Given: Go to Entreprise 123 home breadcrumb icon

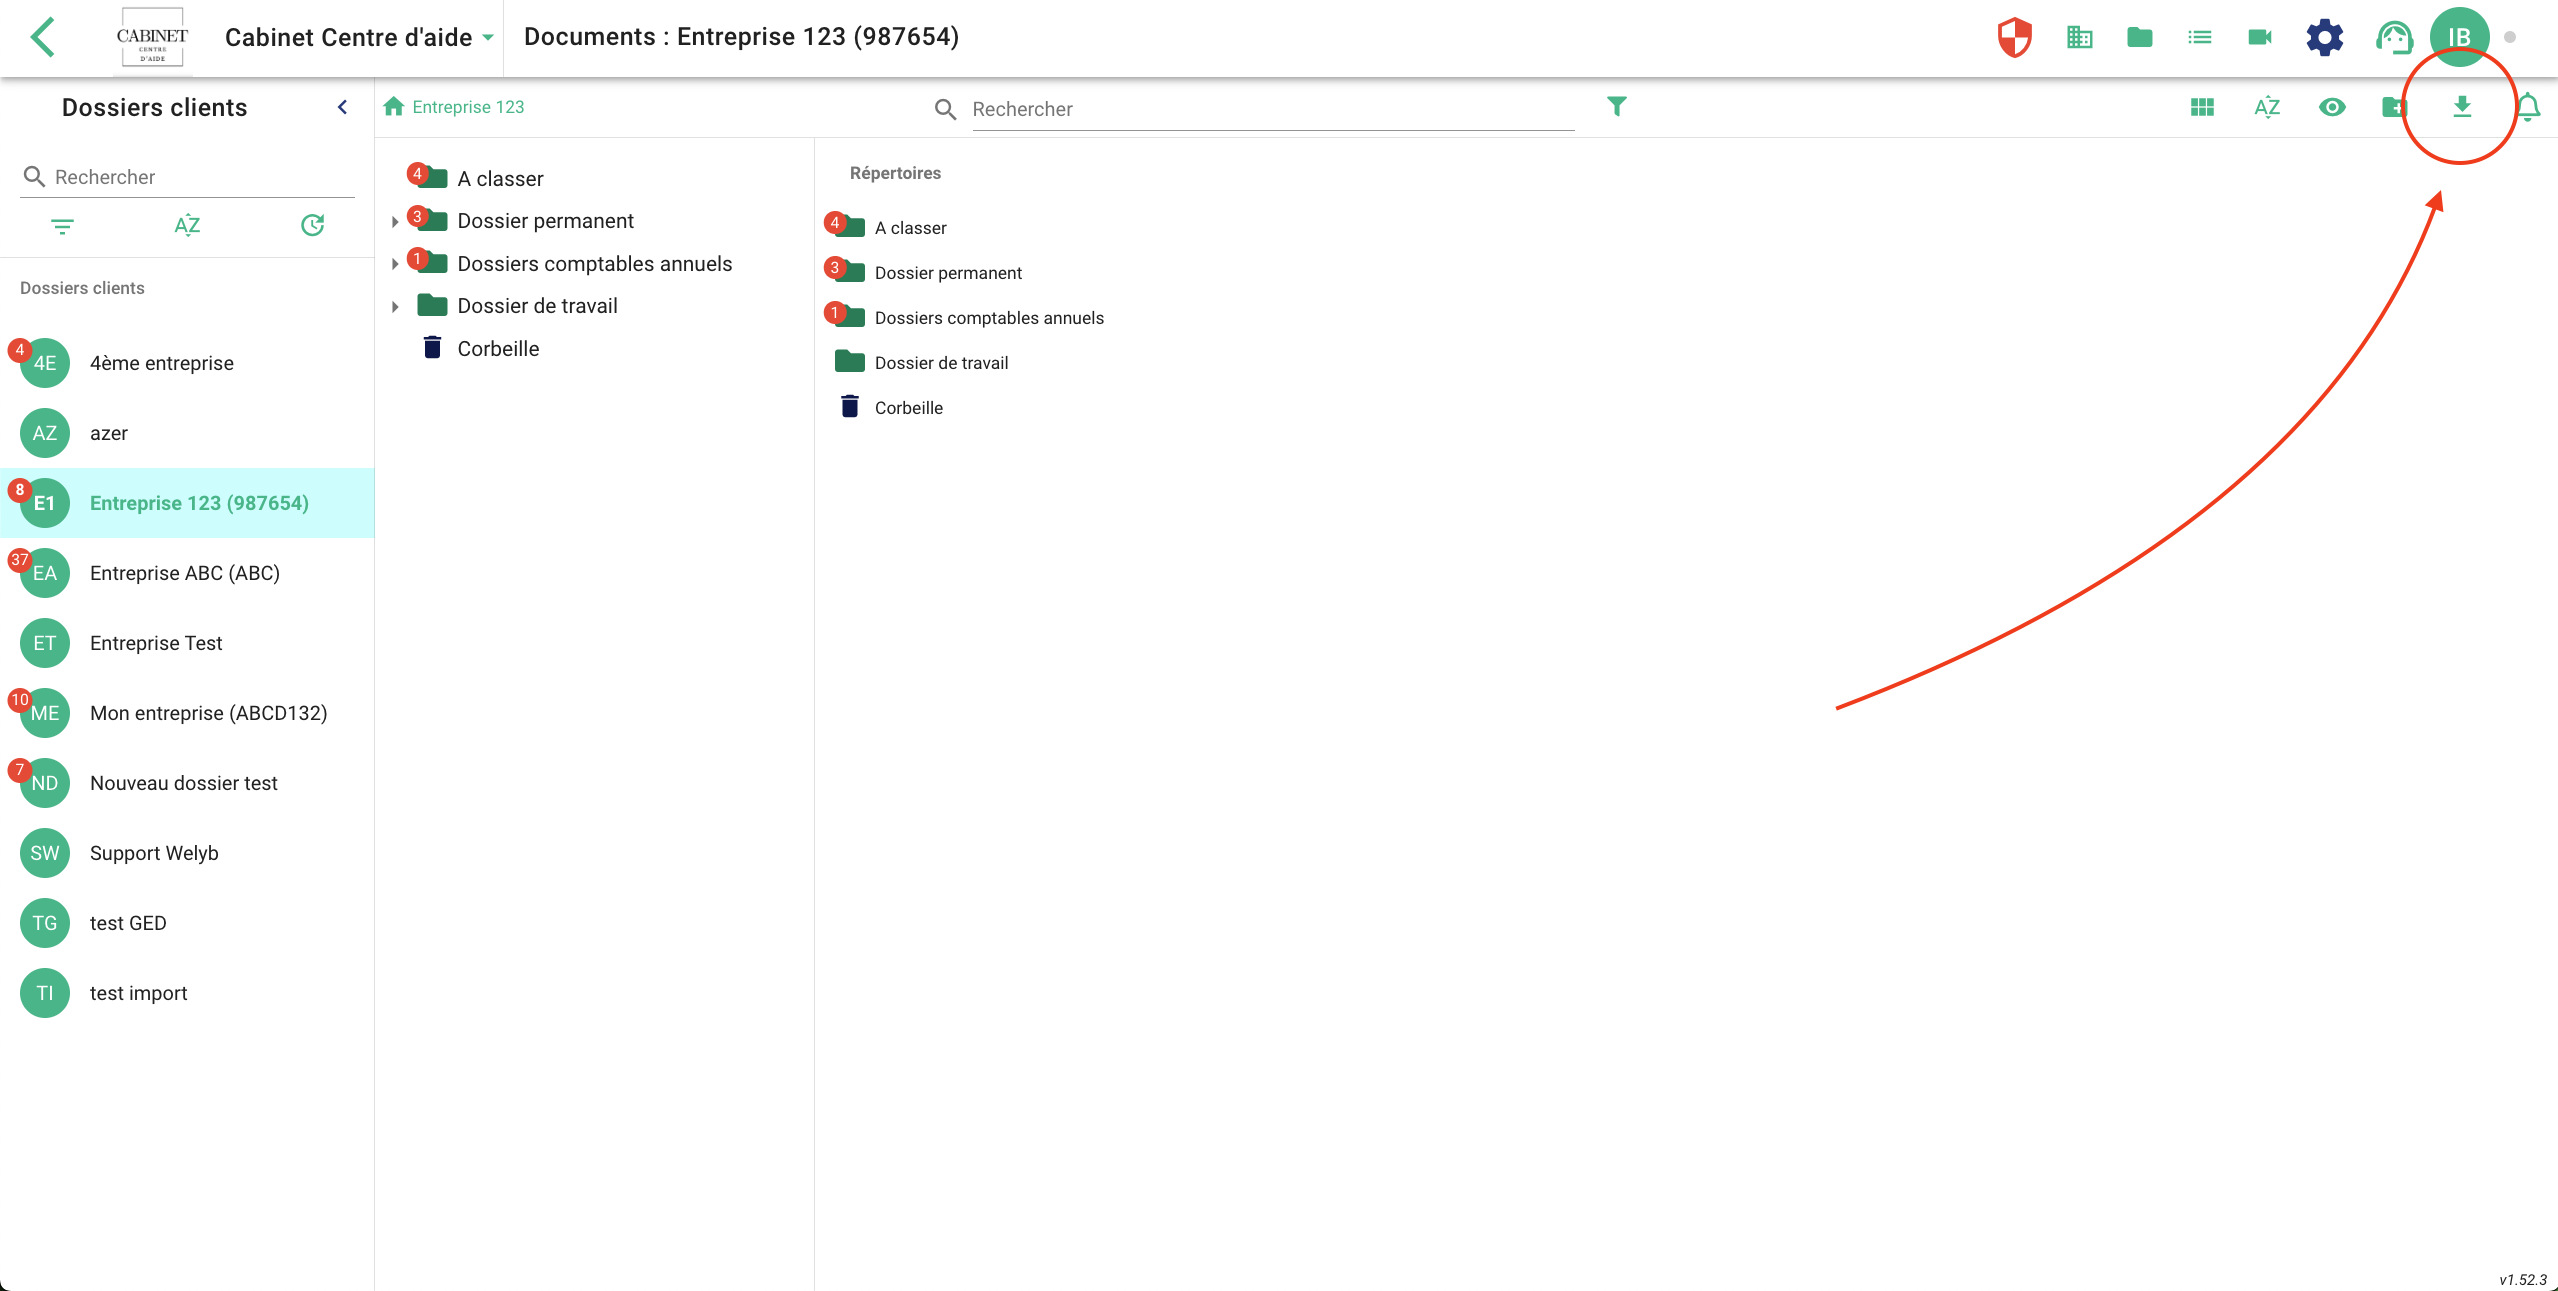Looking at the screenshot, I should click(394, 106).
